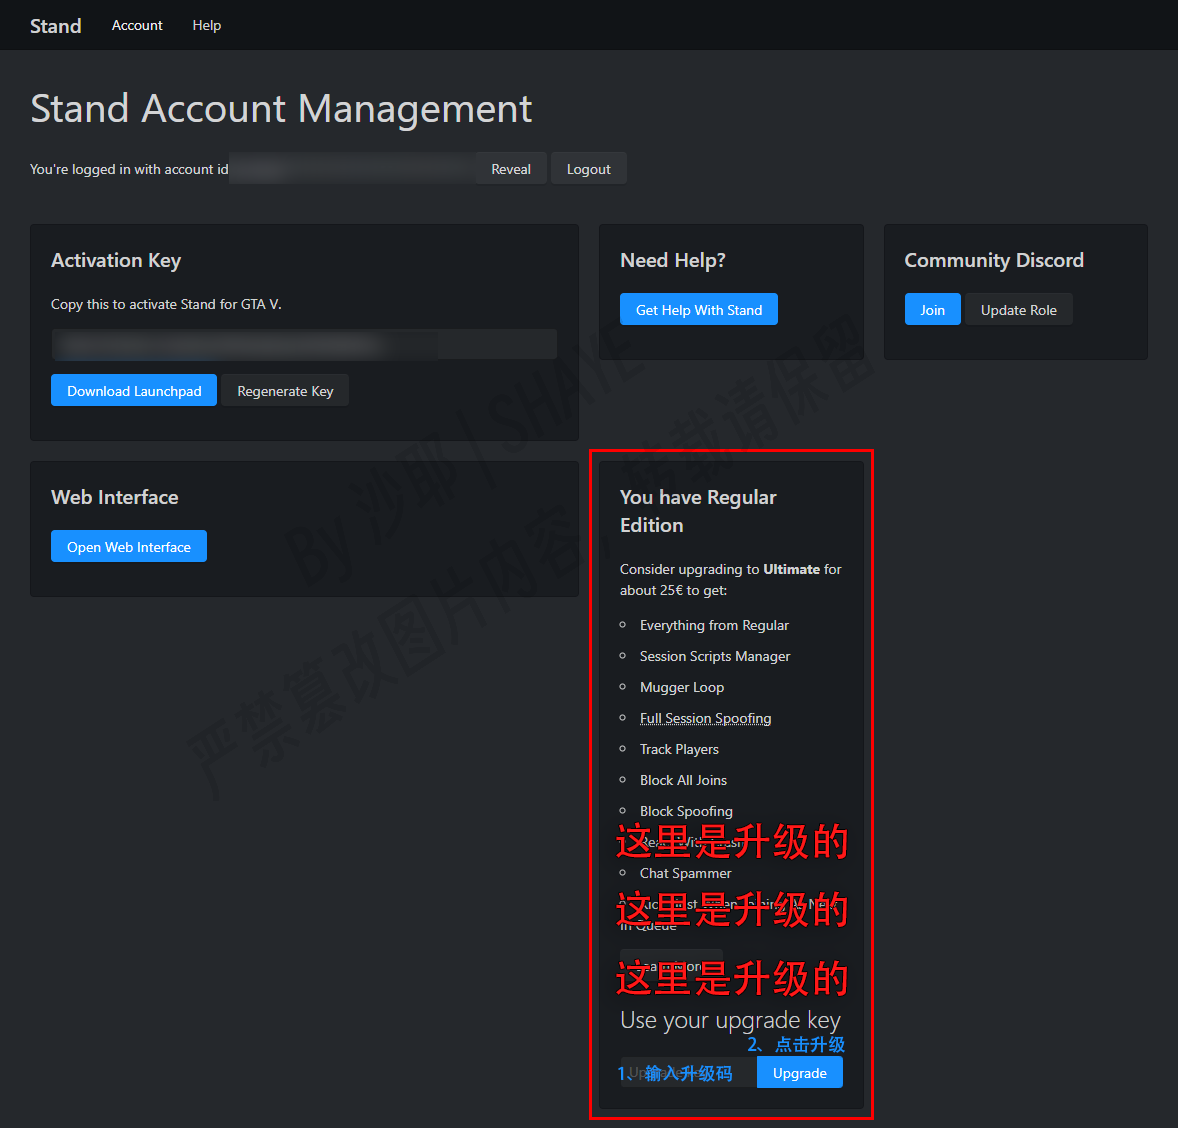
Task: Click the Stand brand logo in navbar
Action: (55, 26)
